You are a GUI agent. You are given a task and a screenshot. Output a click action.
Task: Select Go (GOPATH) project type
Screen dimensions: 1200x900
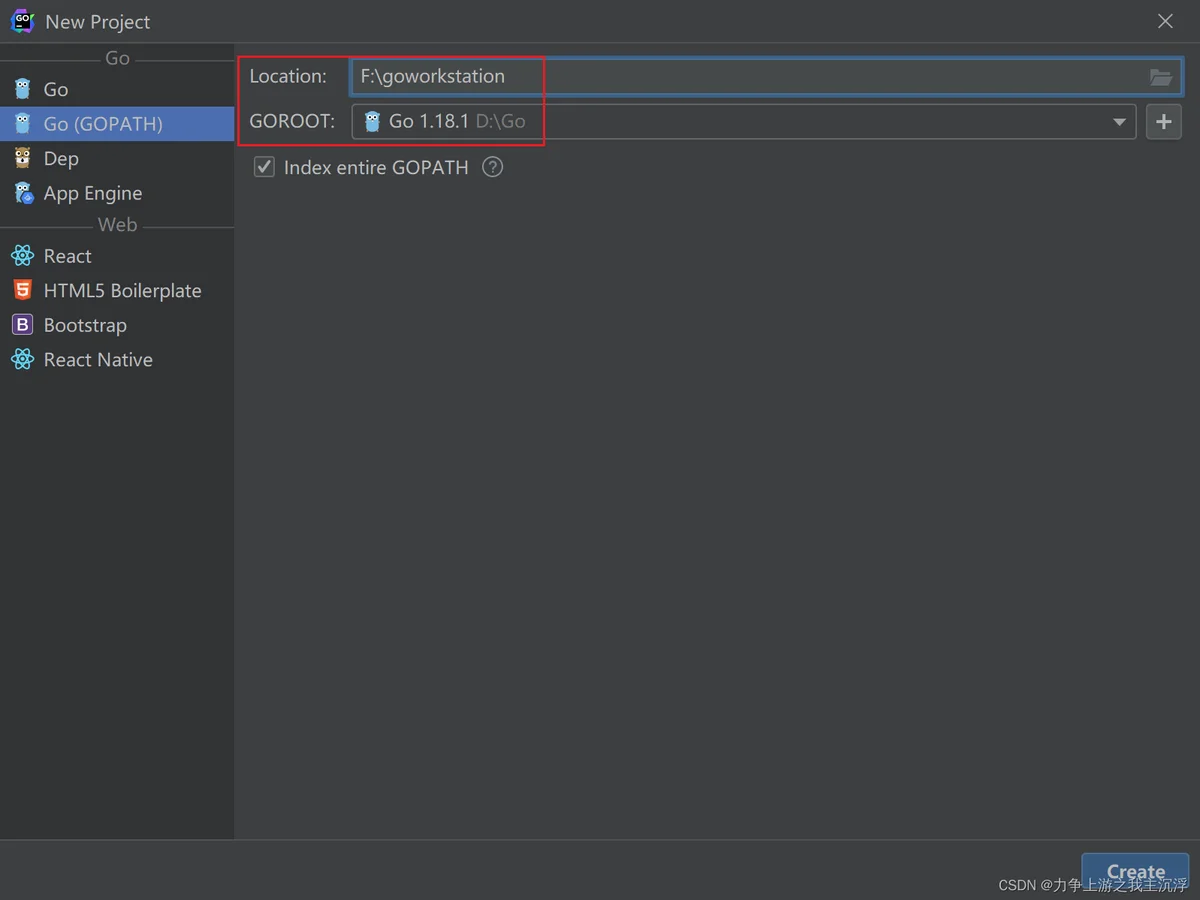click(x=117, y=124)
